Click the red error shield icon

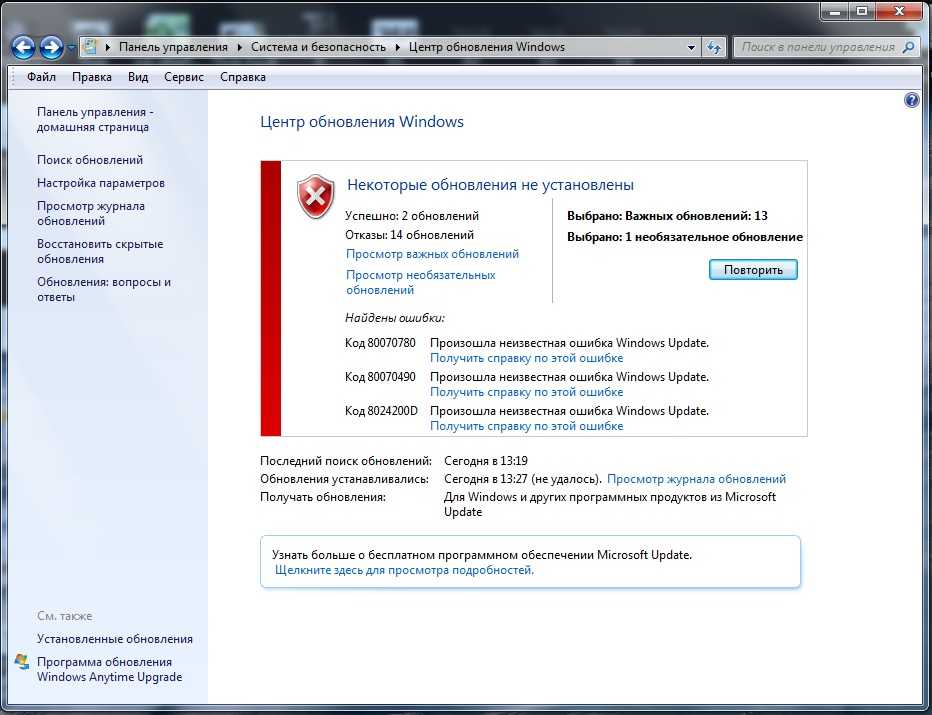(316, 196)
